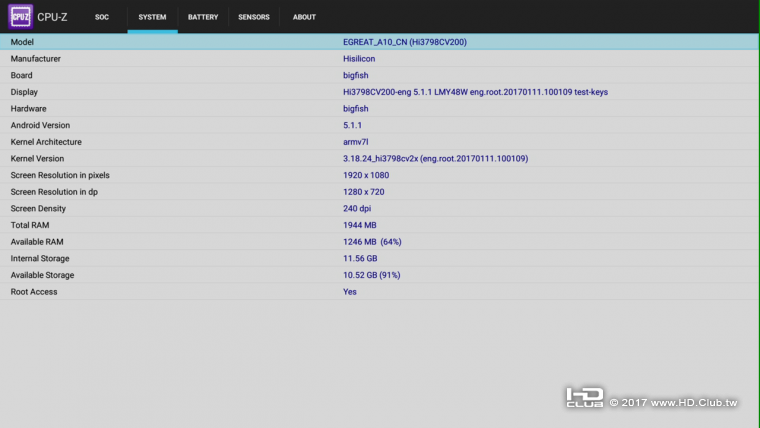Viewport: 760px width, 428px height.
Task: Click the Available Storage label
Action: [x=43, y=275]
